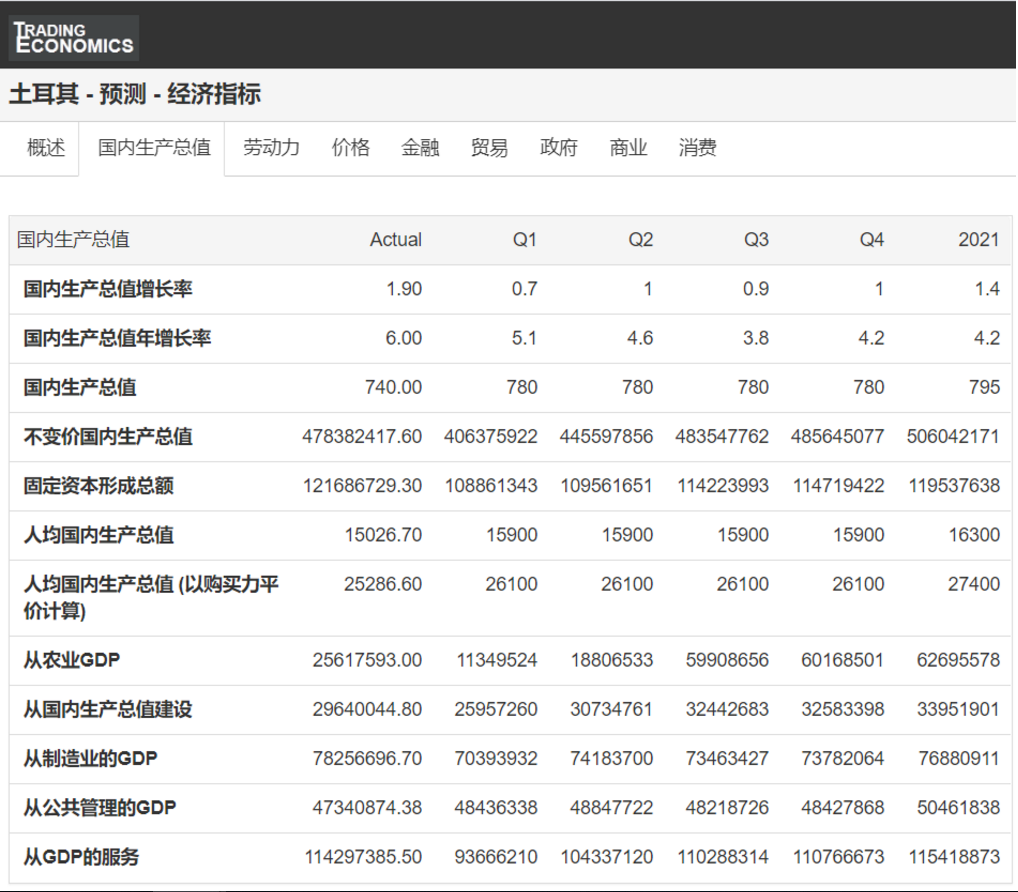Click the value 62695578
This screenshot has width=1018, height=892.
pos(958,660)
